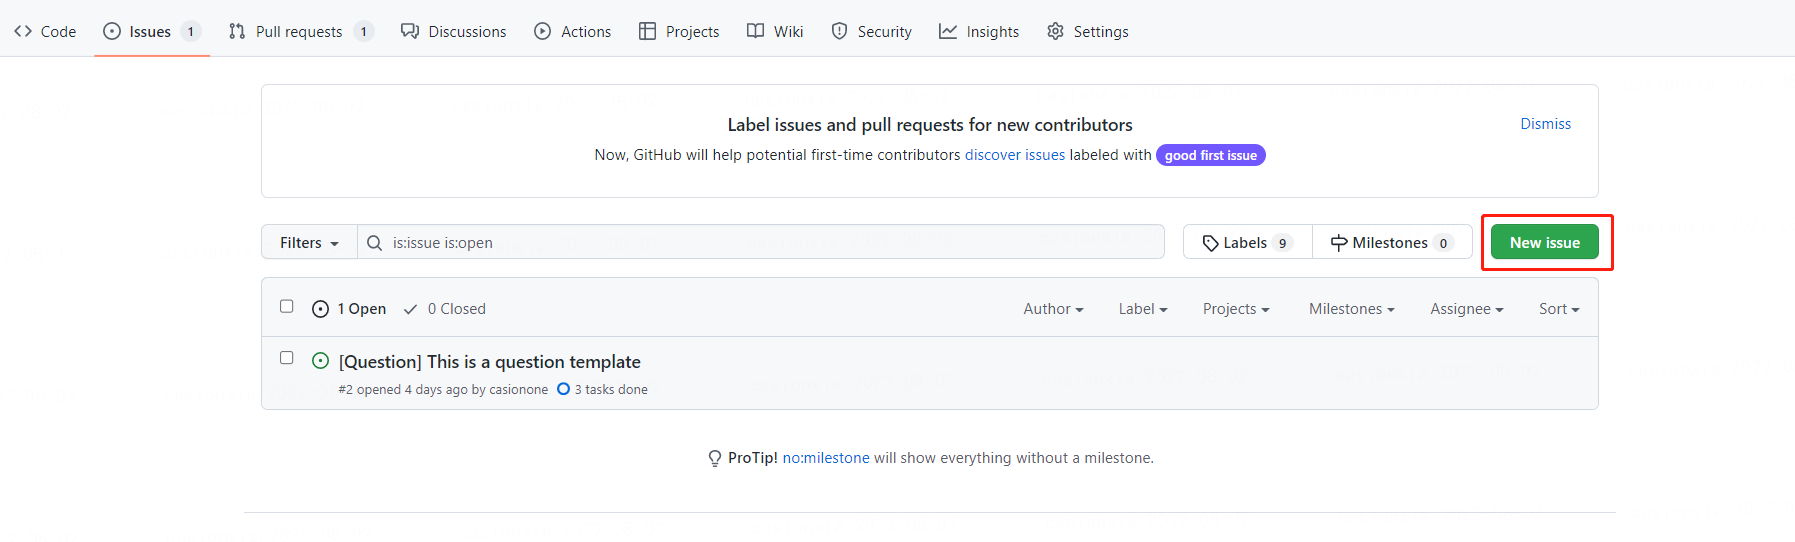Click the Wiki book icon
The width and height of the screenshot is (1795, 542).
pyautogui.click(x=756, y=31)
